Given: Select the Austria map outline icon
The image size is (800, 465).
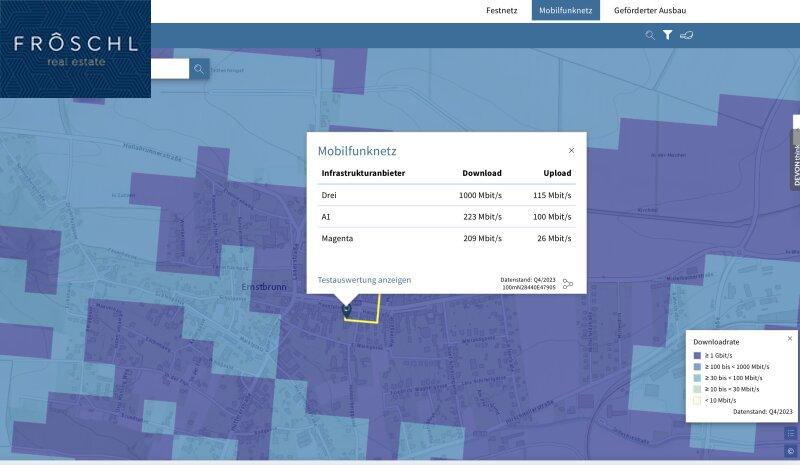Looking at the screenshot, I should [687, 35].
